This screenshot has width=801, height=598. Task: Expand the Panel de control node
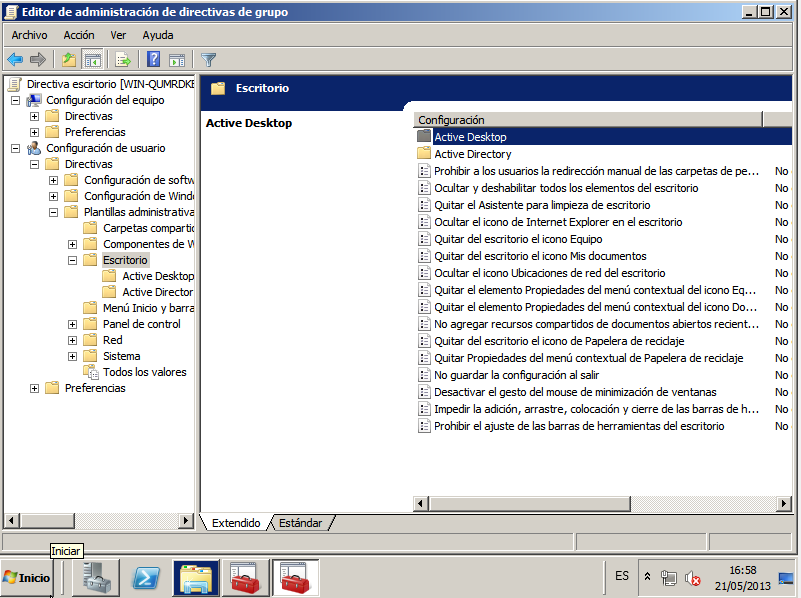pos(73,324)
